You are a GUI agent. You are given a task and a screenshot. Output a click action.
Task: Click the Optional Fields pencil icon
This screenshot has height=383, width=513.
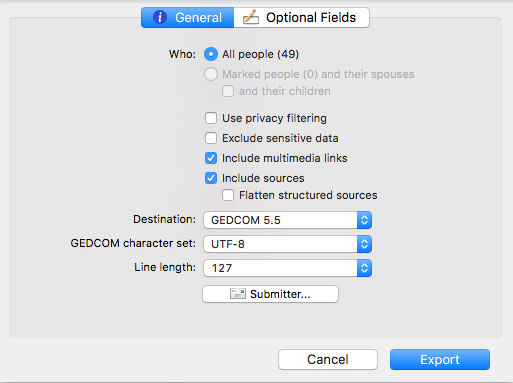(x=251, y=17)
